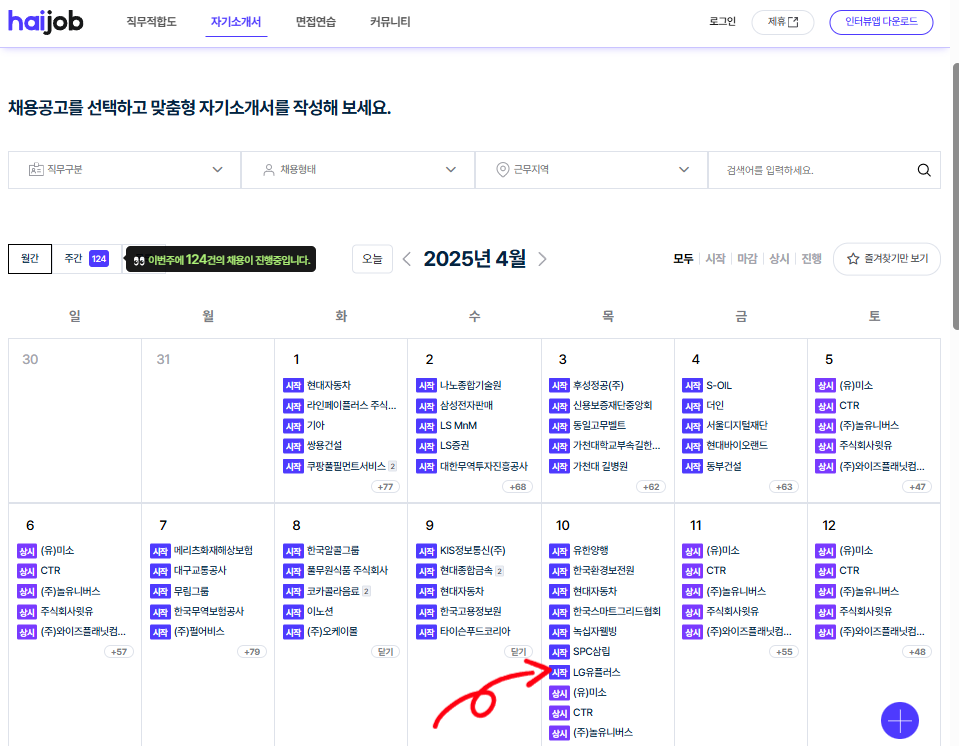The width and height of the screenshot is (959, 746).
Task: Filter postings by 상시
Action: click(x=779, y=259)
